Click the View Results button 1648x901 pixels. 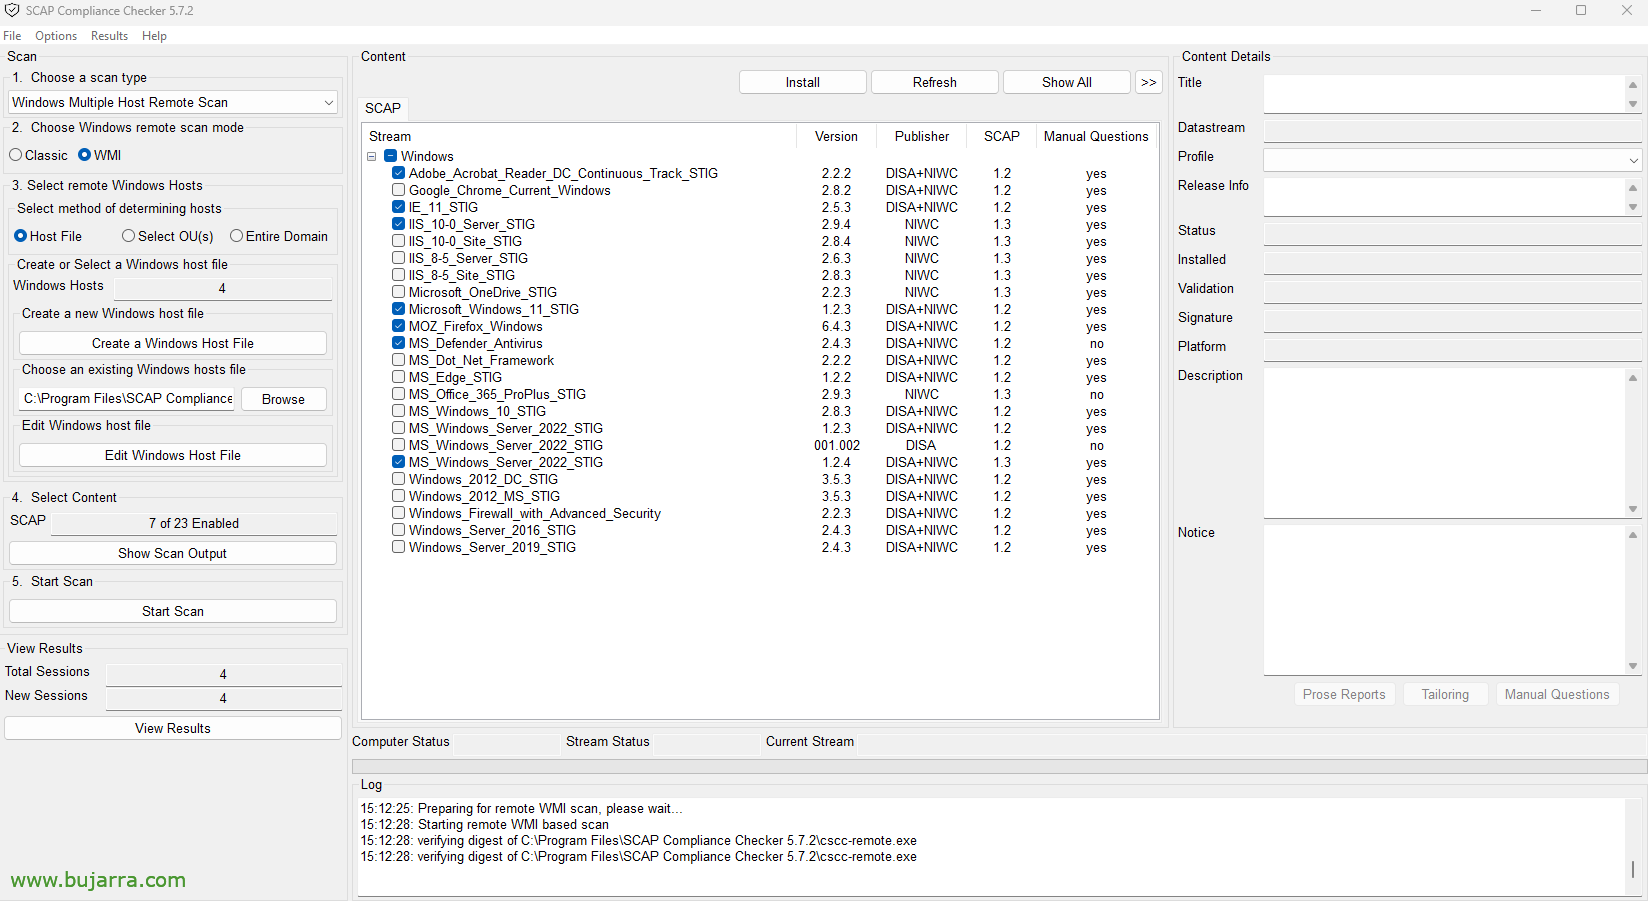[173, 728]
